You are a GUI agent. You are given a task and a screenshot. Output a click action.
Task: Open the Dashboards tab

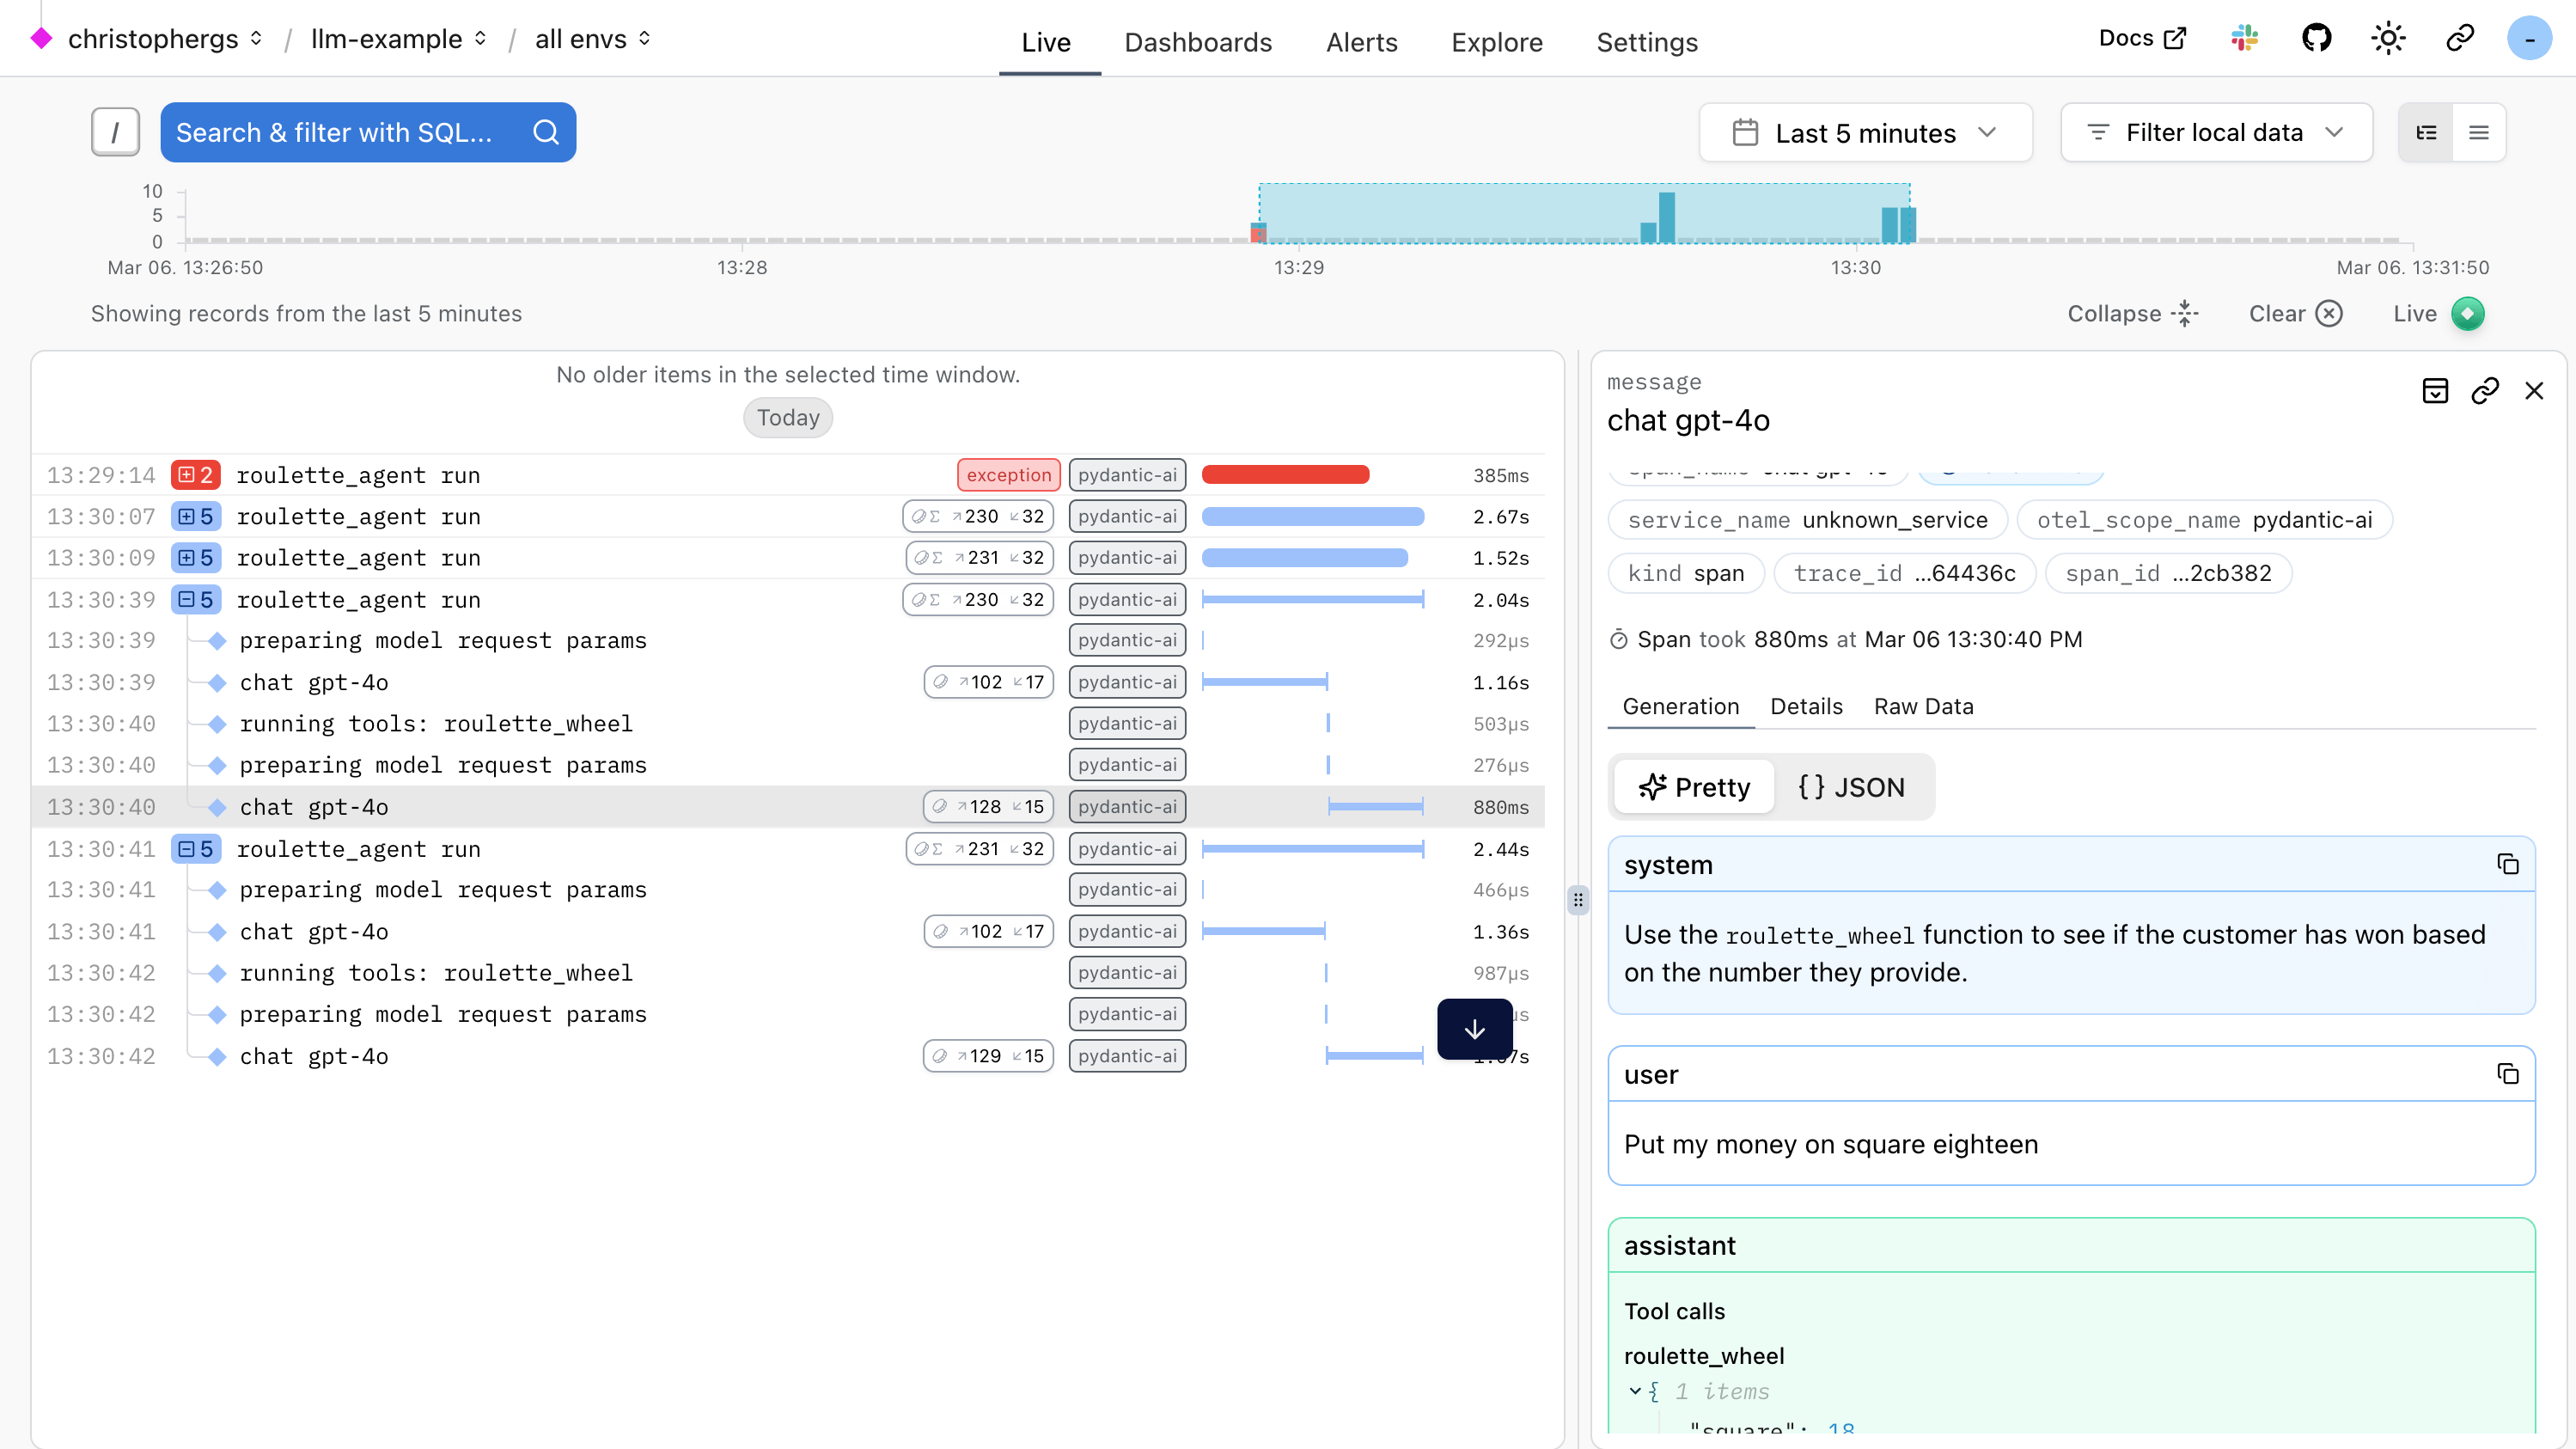(x=1198, y=42)
